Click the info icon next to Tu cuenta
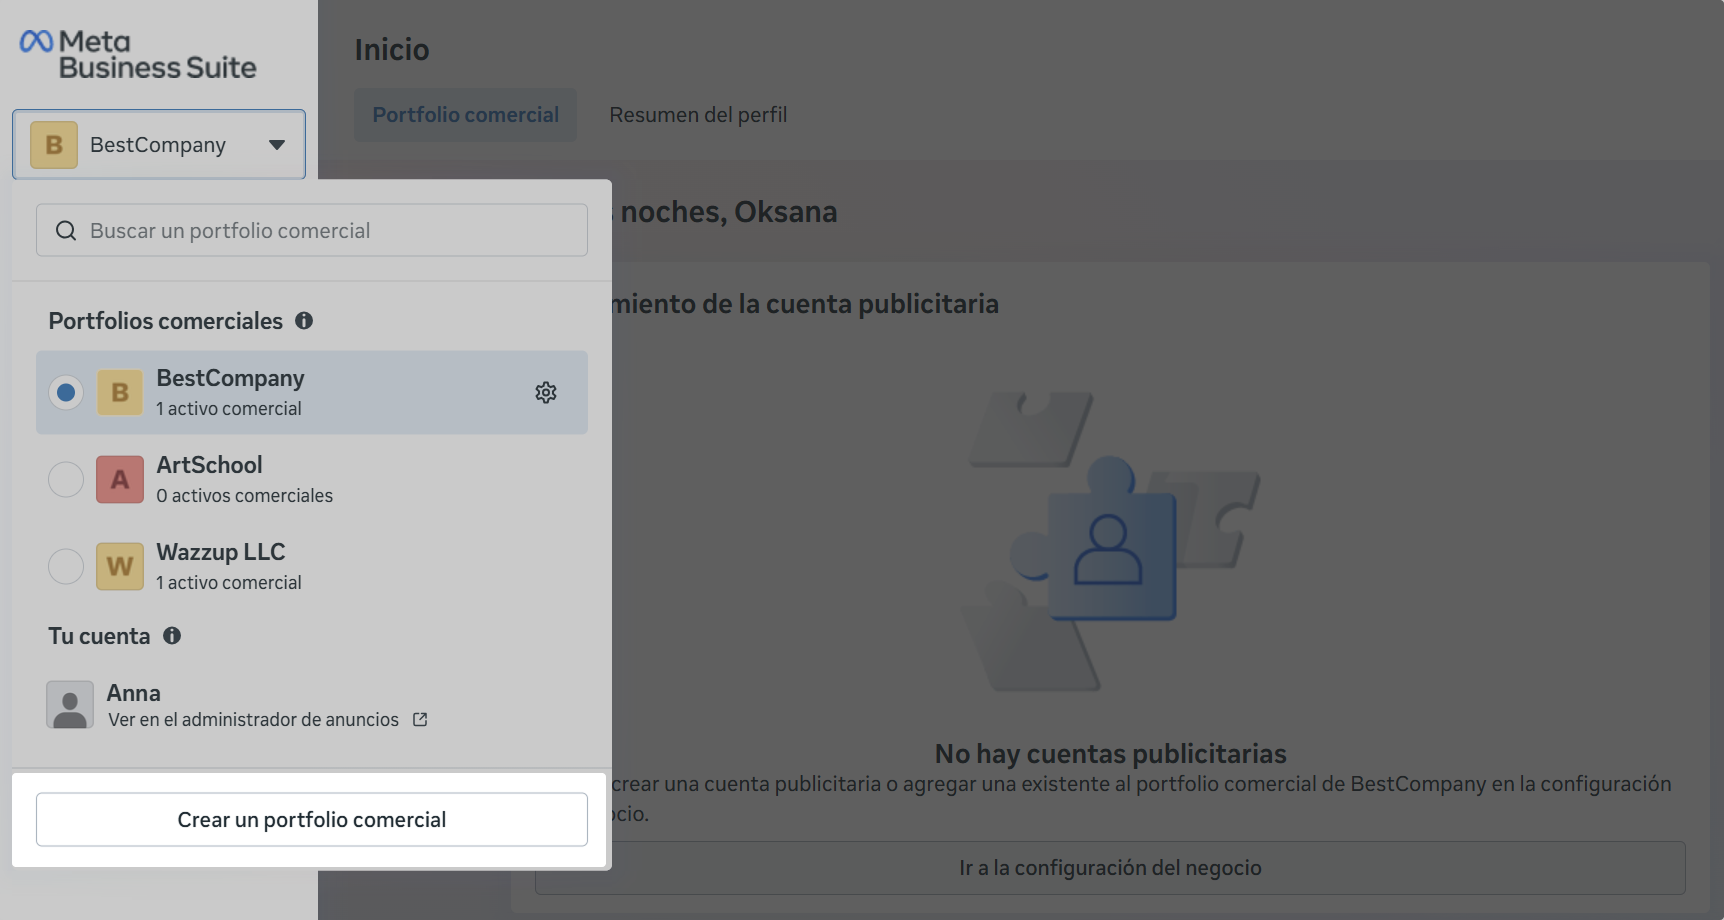The image size is (1724, 920). coord(171,635)
